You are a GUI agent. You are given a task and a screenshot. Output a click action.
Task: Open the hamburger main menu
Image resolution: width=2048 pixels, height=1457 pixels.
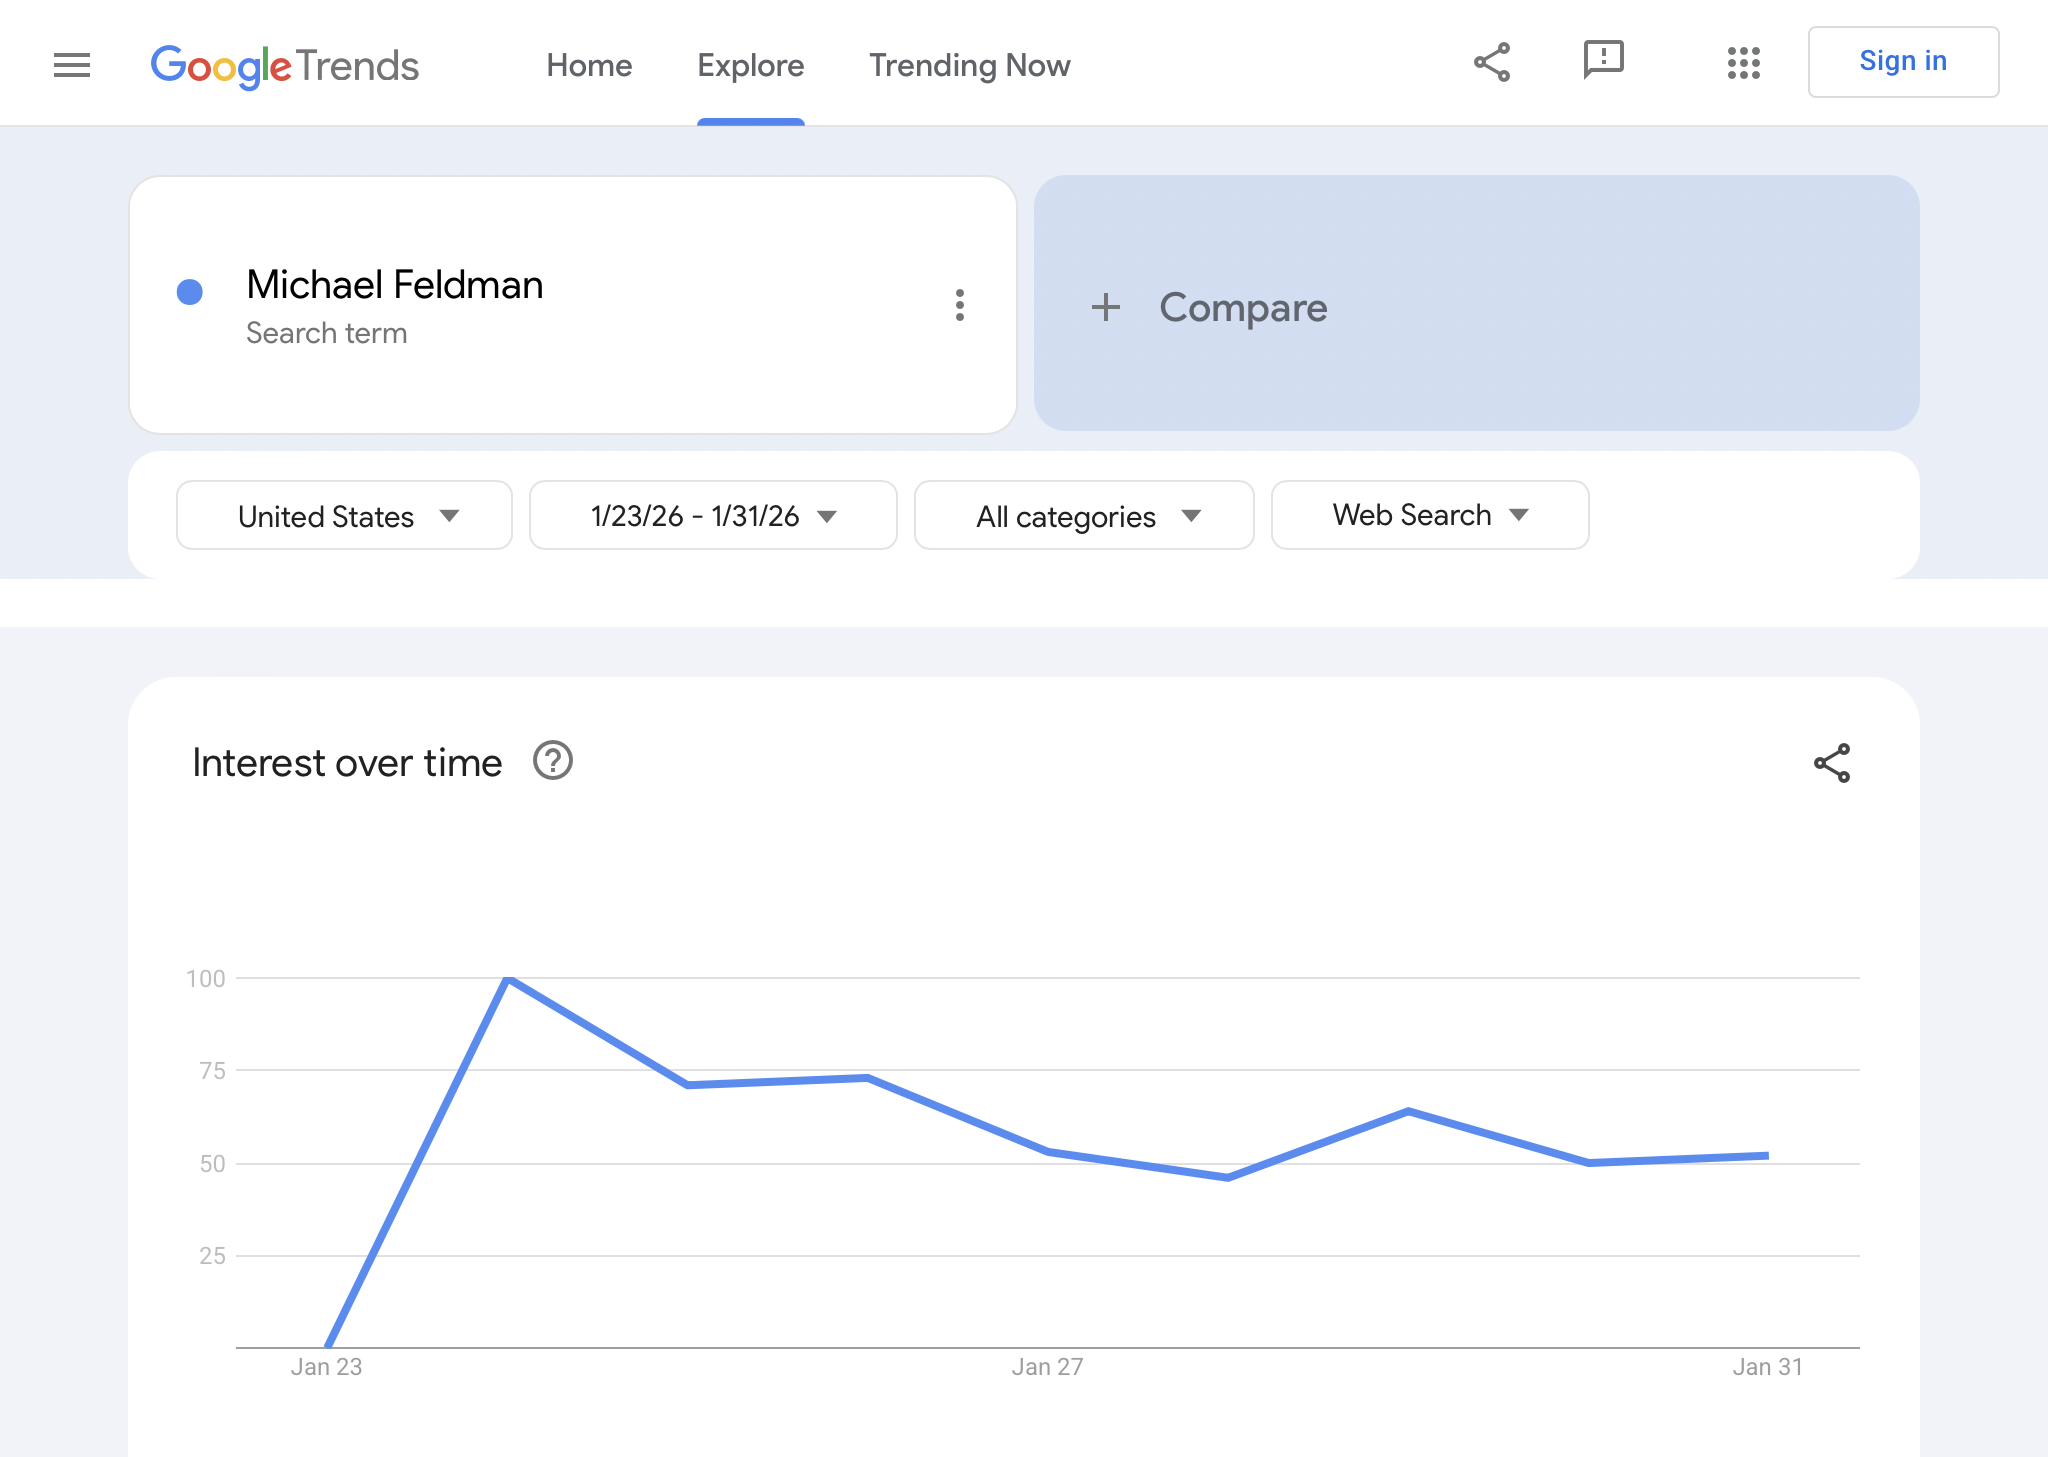pos(72,65)
